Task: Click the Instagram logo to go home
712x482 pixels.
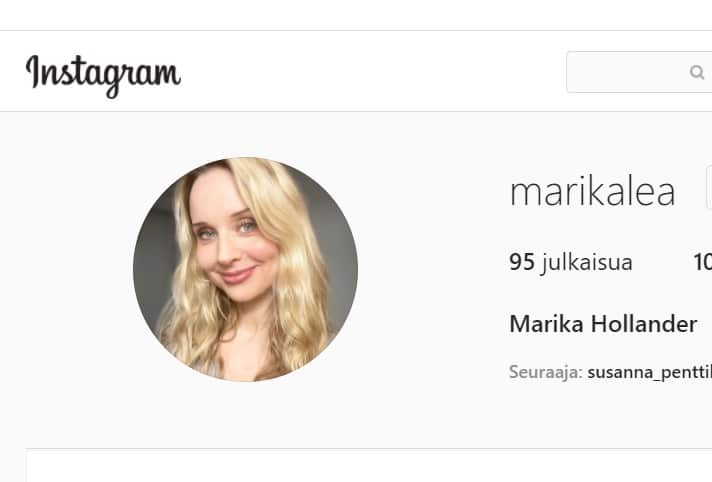Action: (x=103, y=75)
